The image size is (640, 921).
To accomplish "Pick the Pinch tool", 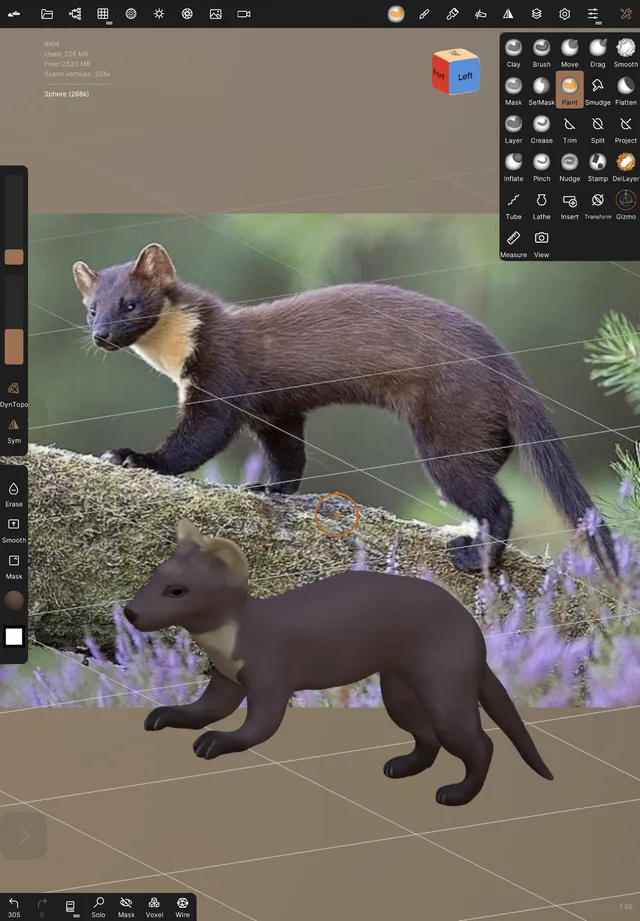I will (x=541, y=167).
